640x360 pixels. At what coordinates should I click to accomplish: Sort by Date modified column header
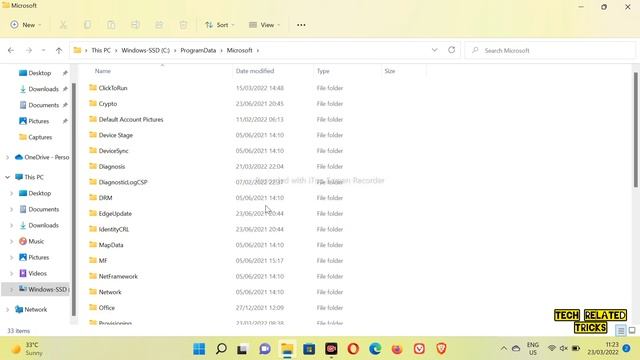[x=255, y=71]
